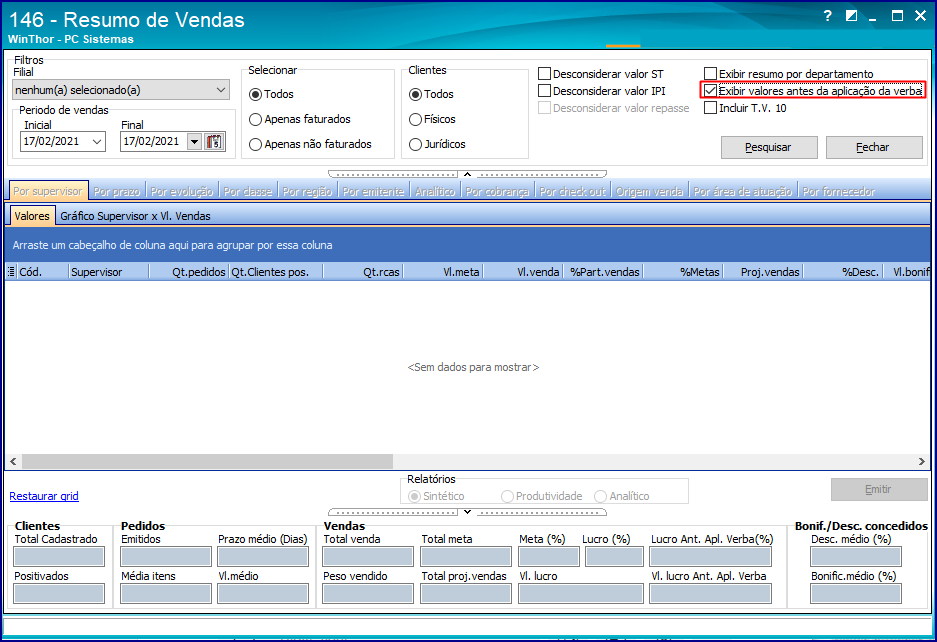Open the Por região tab
Screen dimensions: 937x642
307,191
